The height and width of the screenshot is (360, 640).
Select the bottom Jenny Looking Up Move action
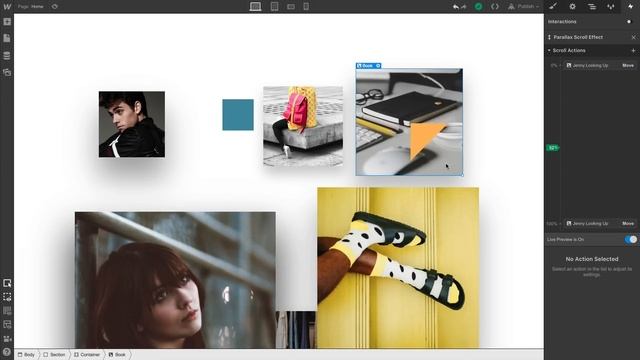[600, 223]
